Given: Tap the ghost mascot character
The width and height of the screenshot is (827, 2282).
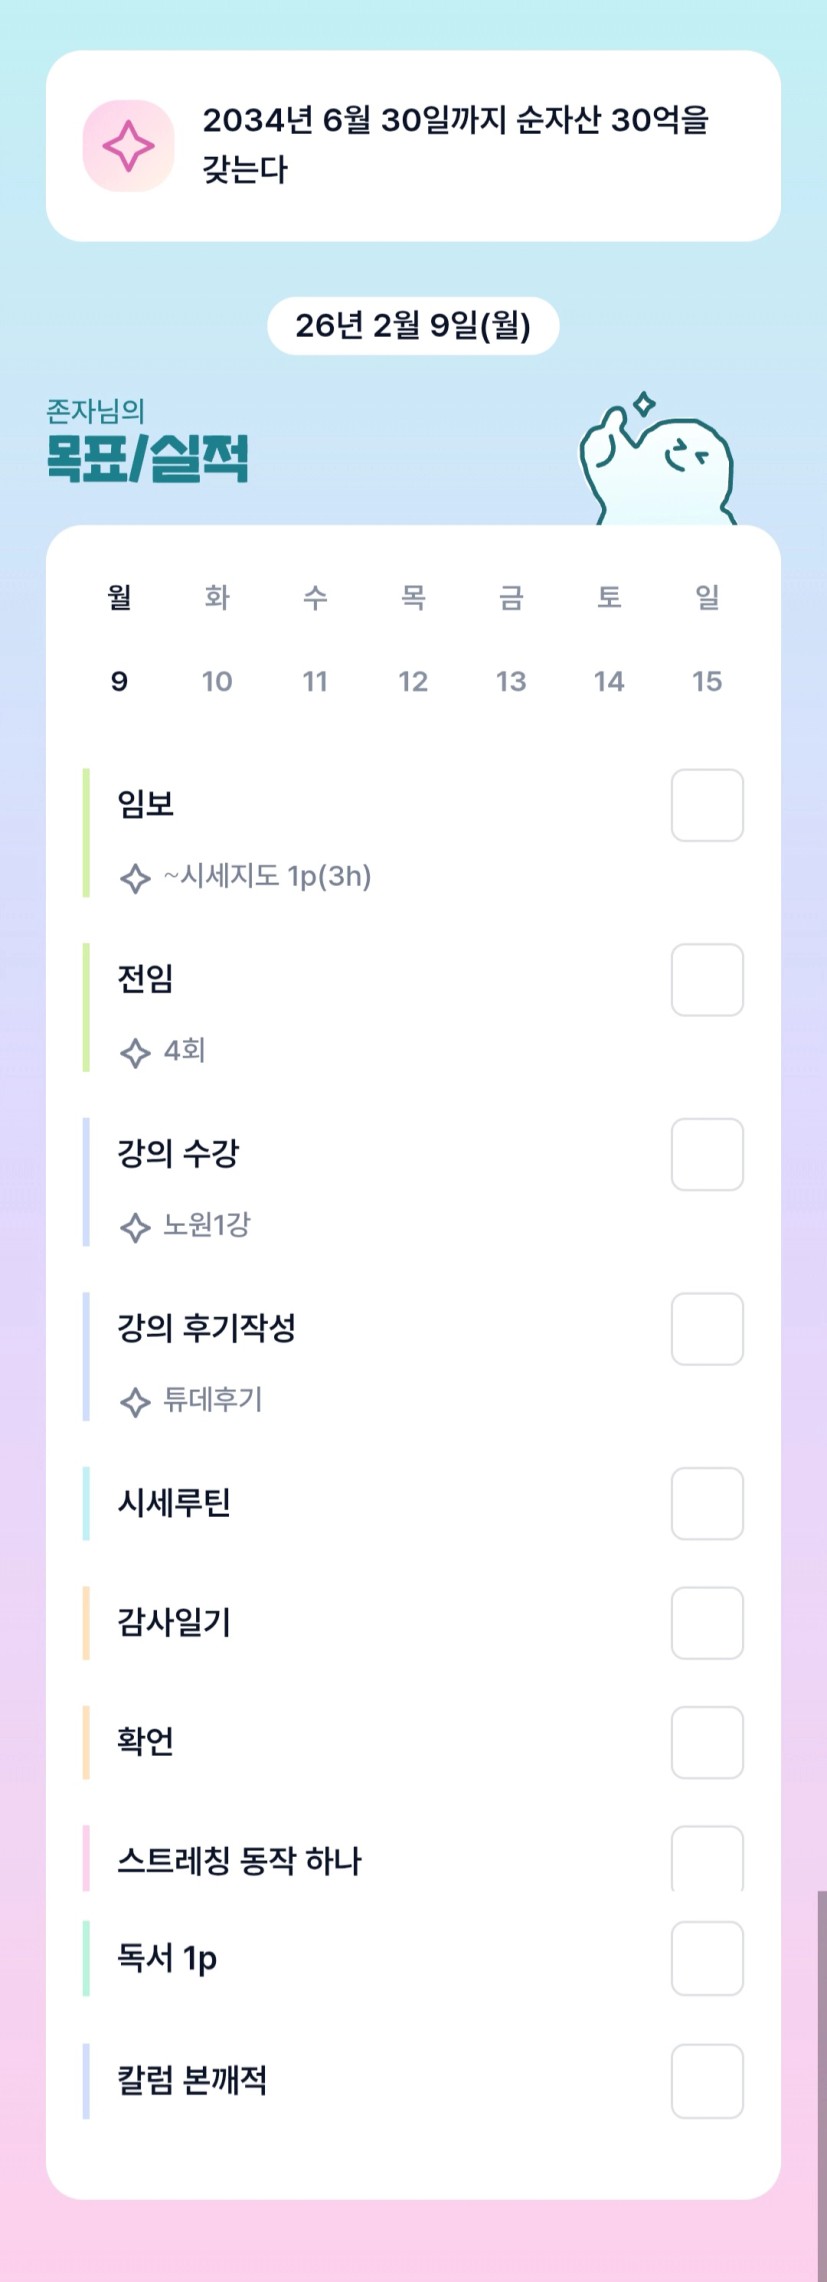Looking at the screenshot, I should coord(659,461).
